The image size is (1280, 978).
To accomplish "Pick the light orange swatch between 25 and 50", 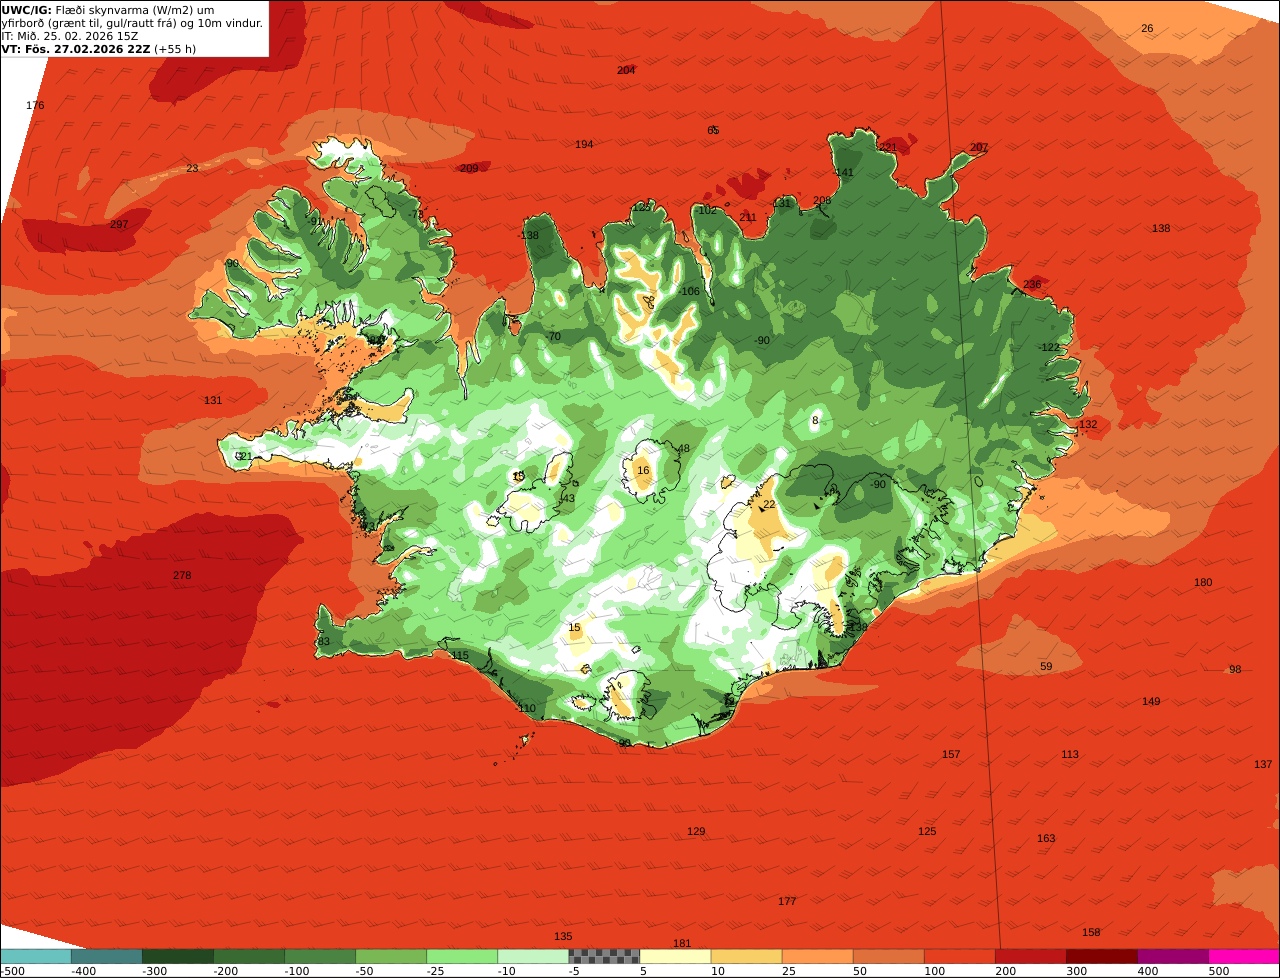I will click(816, 956).
